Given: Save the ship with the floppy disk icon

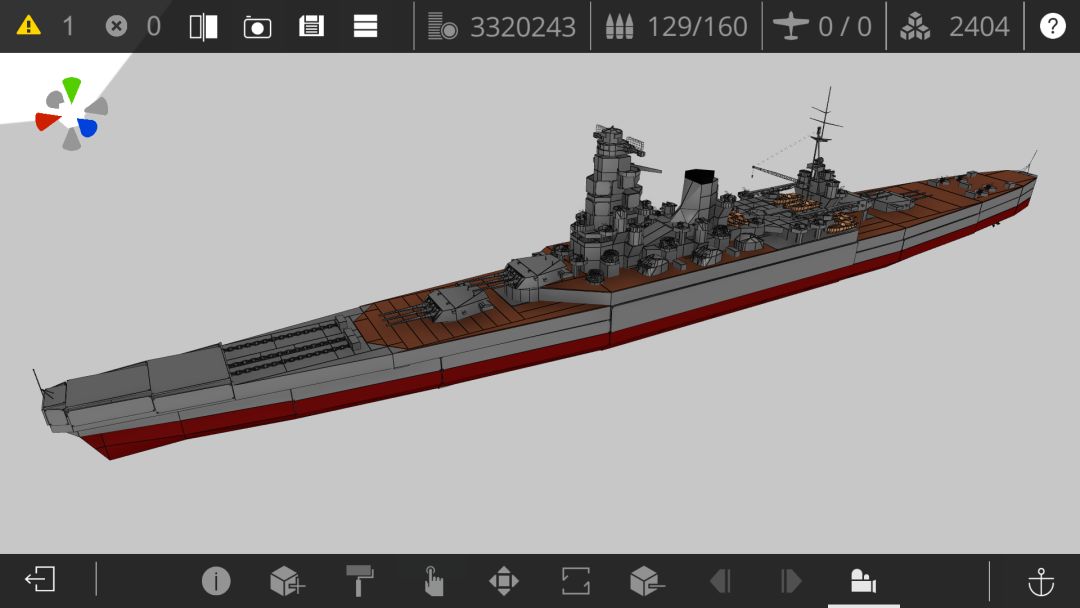Looking at the screenshot, I should coord(311,26).
